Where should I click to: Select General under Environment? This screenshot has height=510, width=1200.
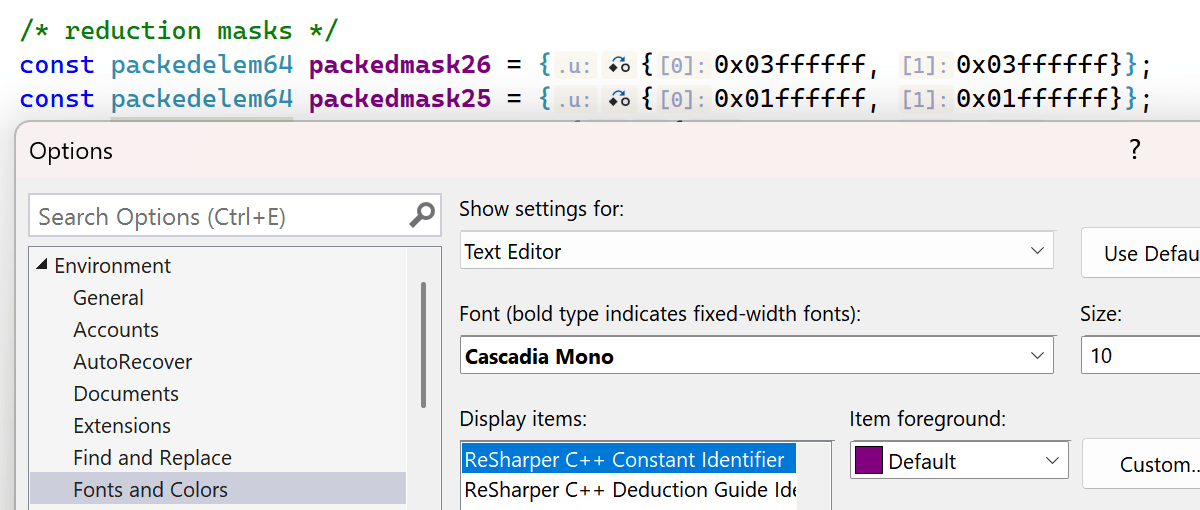pos(108,298)
